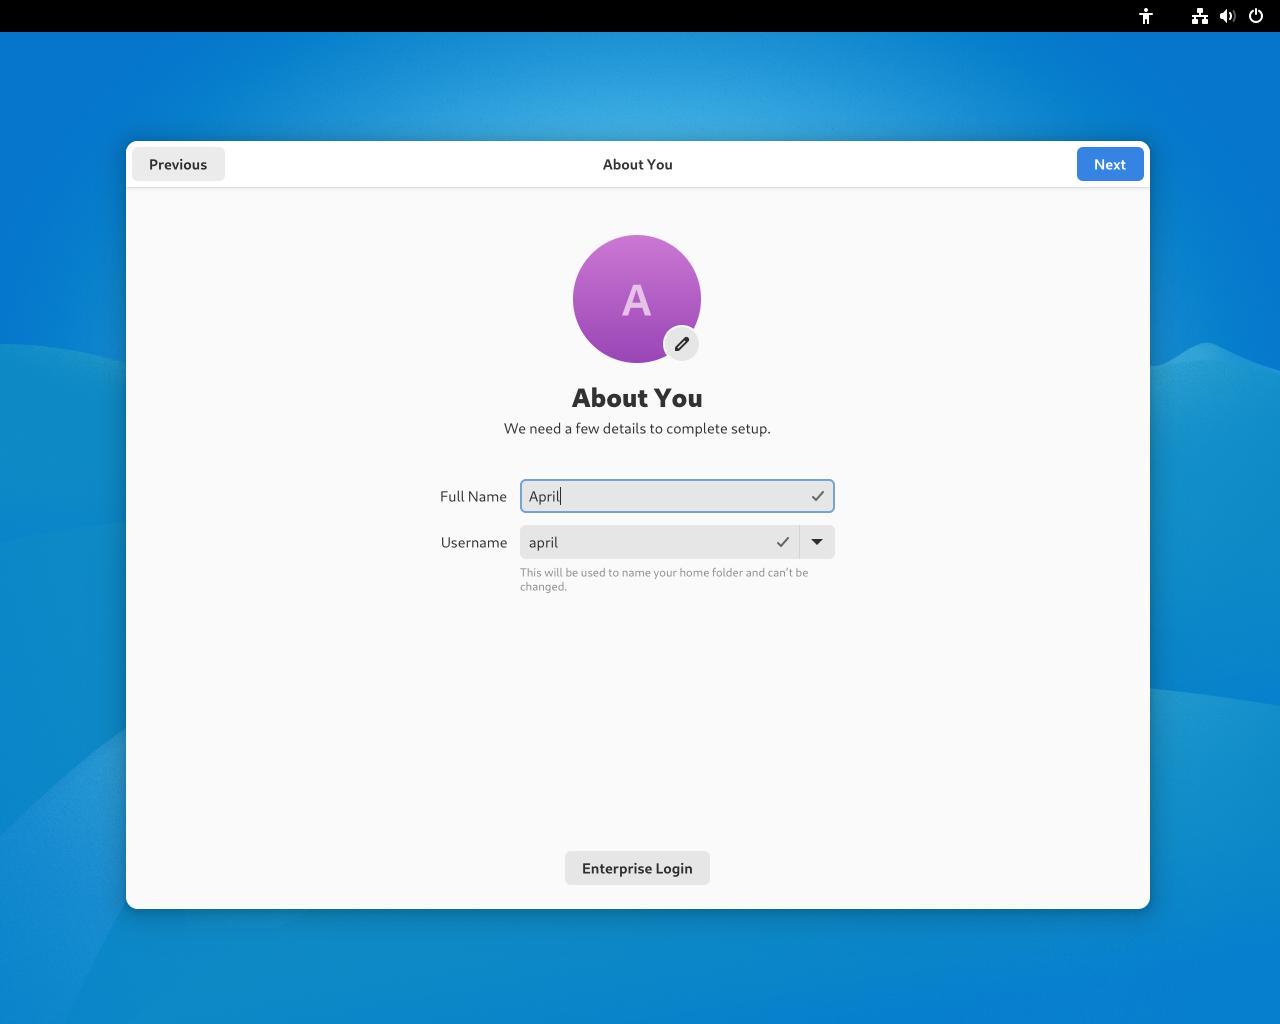The width and height of the screenshot is (1280, 1024).
Task: Click the home folder hint text
Action: pos(664,579)
